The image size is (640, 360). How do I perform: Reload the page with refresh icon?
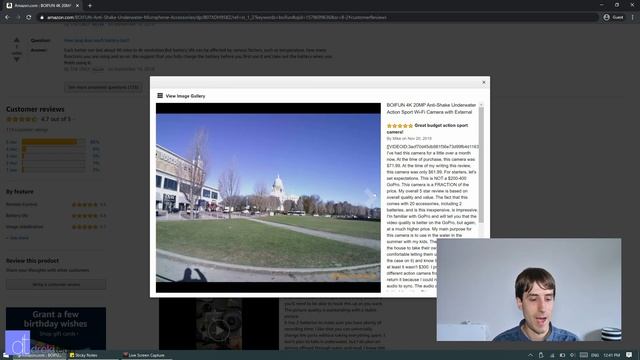(x=29, y=17)
